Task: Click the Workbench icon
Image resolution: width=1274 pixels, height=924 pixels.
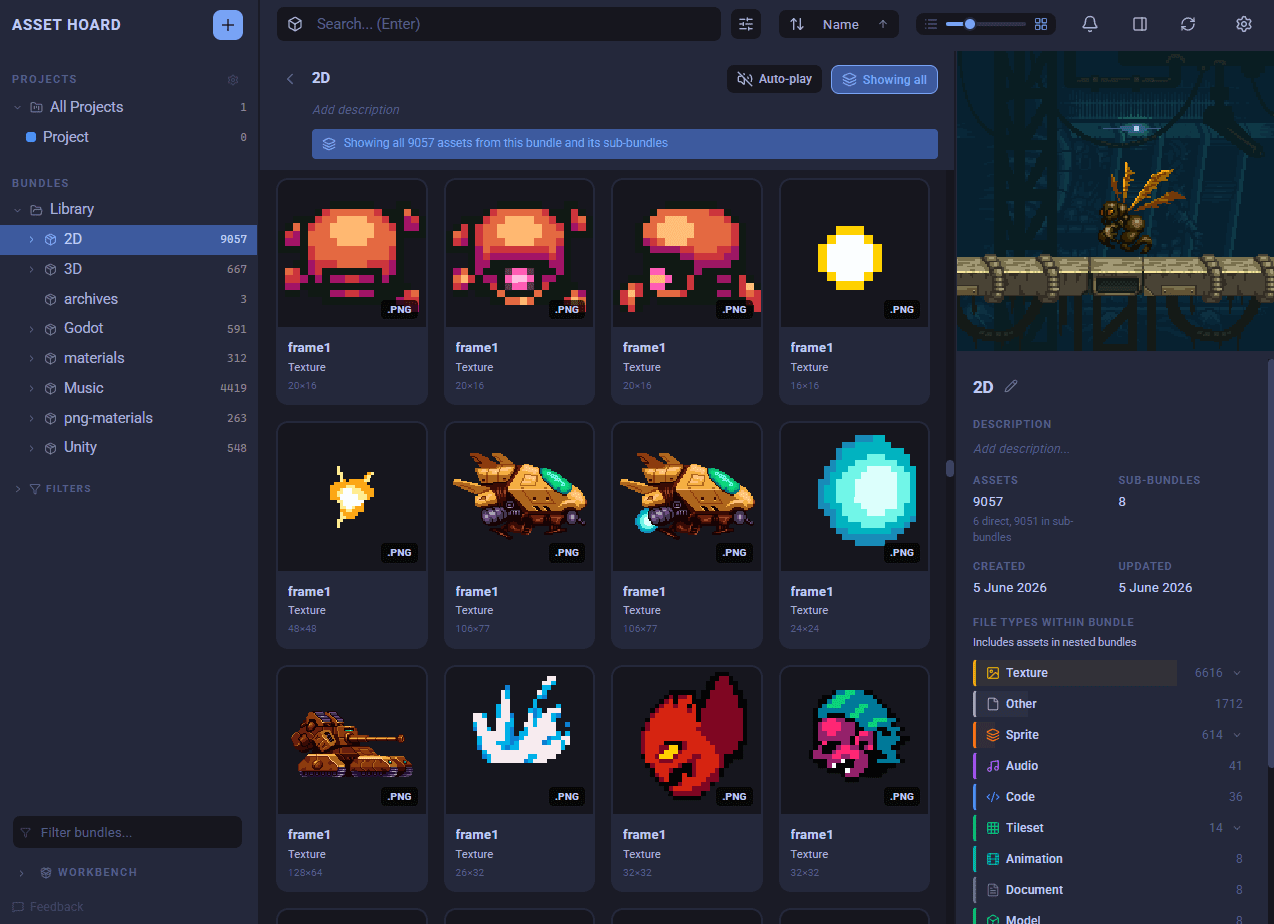Action: [x=46, y=873]
